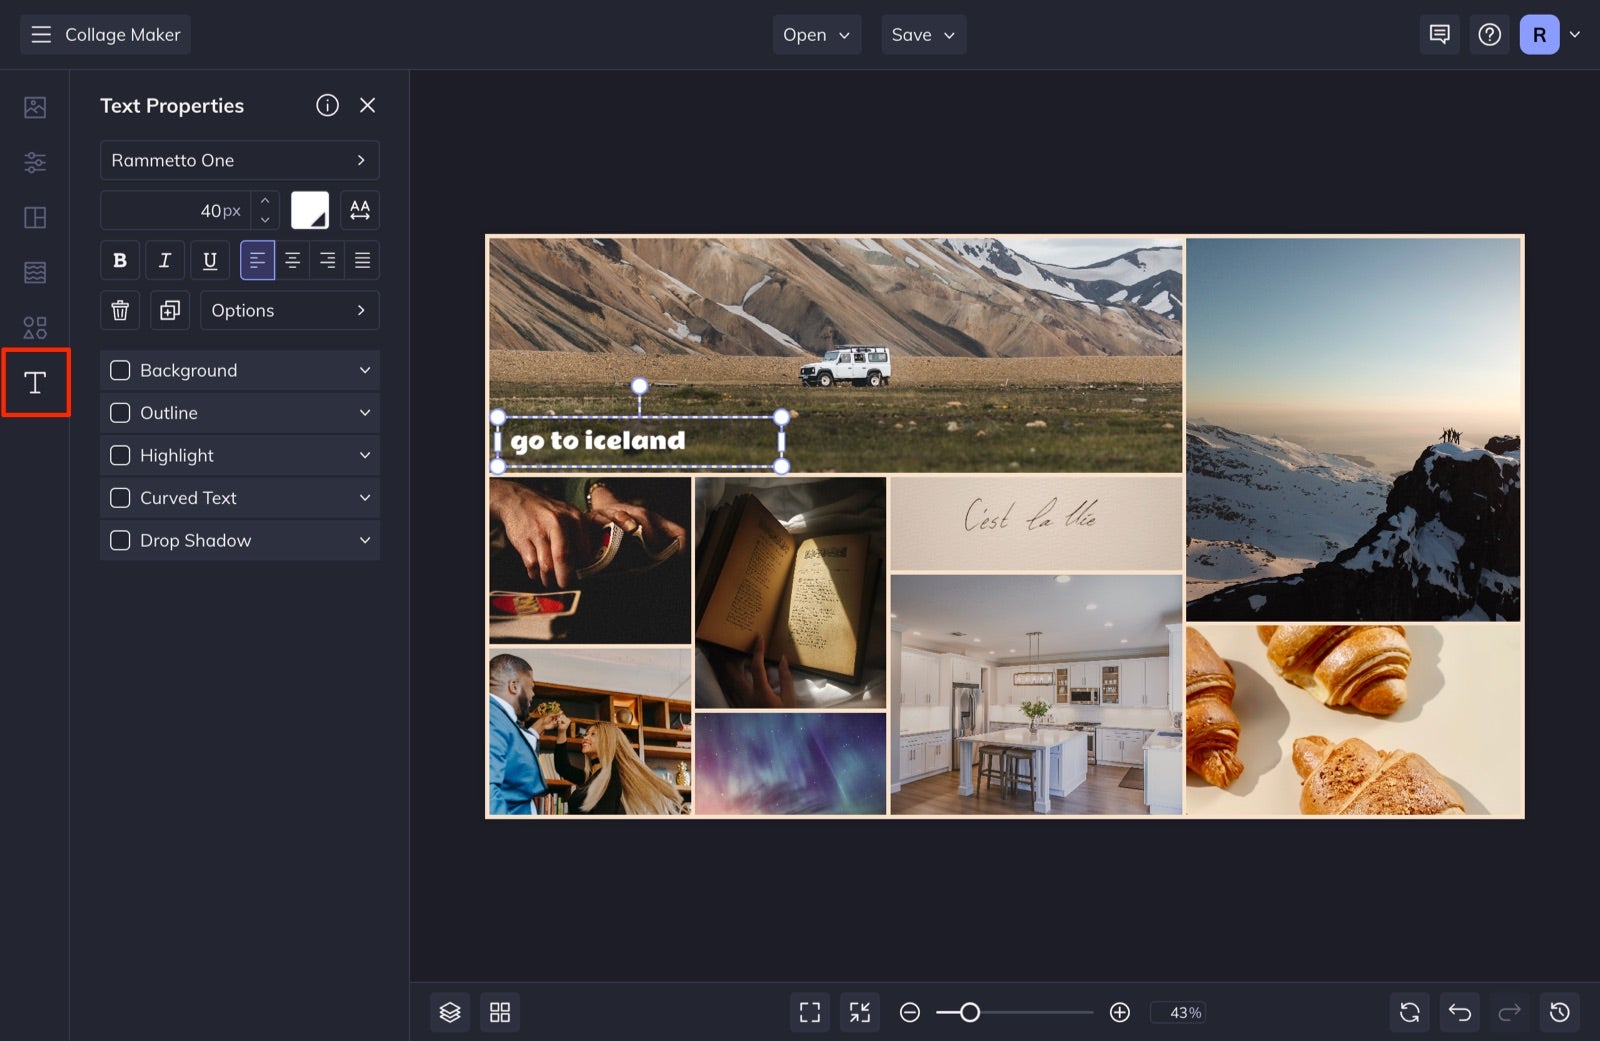Open the Shapes and Elements panel

(35, 326)
